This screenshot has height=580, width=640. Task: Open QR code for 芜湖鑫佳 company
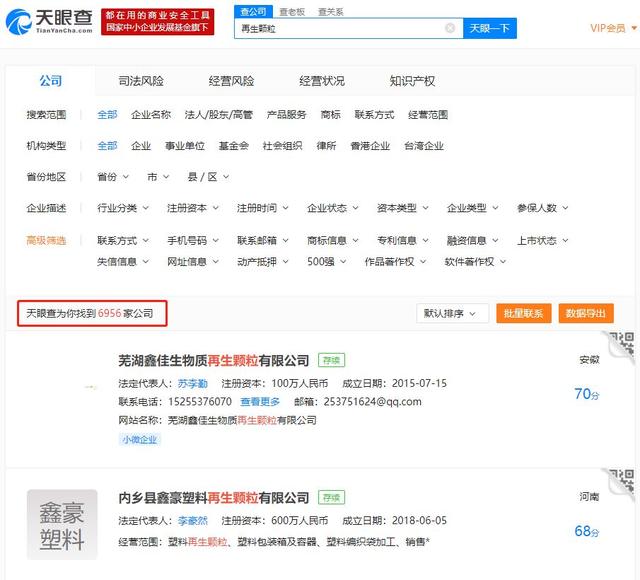621,347
